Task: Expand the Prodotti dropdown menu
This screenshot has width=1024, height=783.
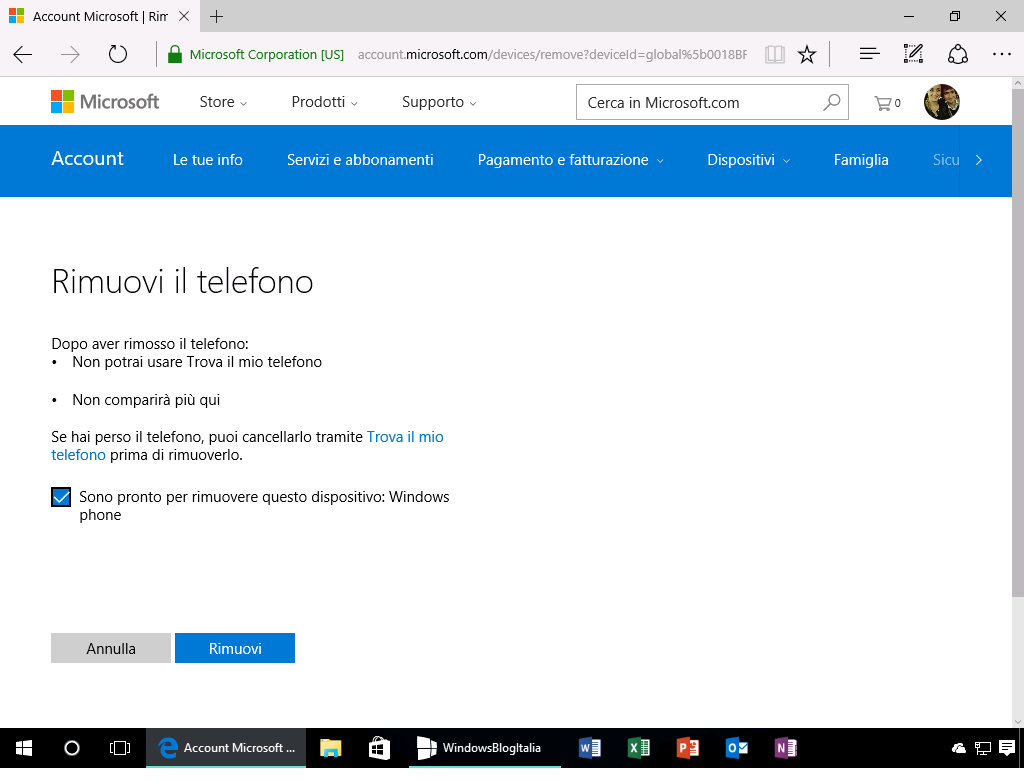Action: coord(325,102)
